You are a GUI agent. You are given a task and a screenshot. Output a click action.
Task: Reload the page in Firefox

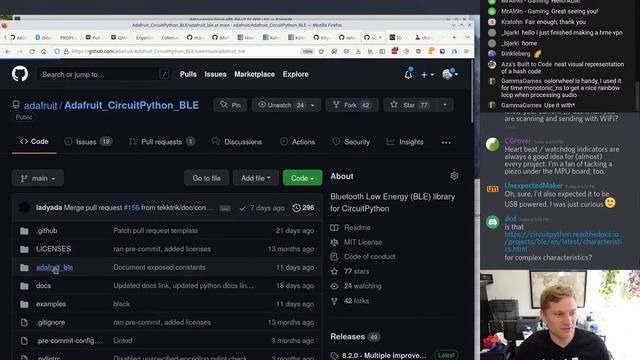32,51
